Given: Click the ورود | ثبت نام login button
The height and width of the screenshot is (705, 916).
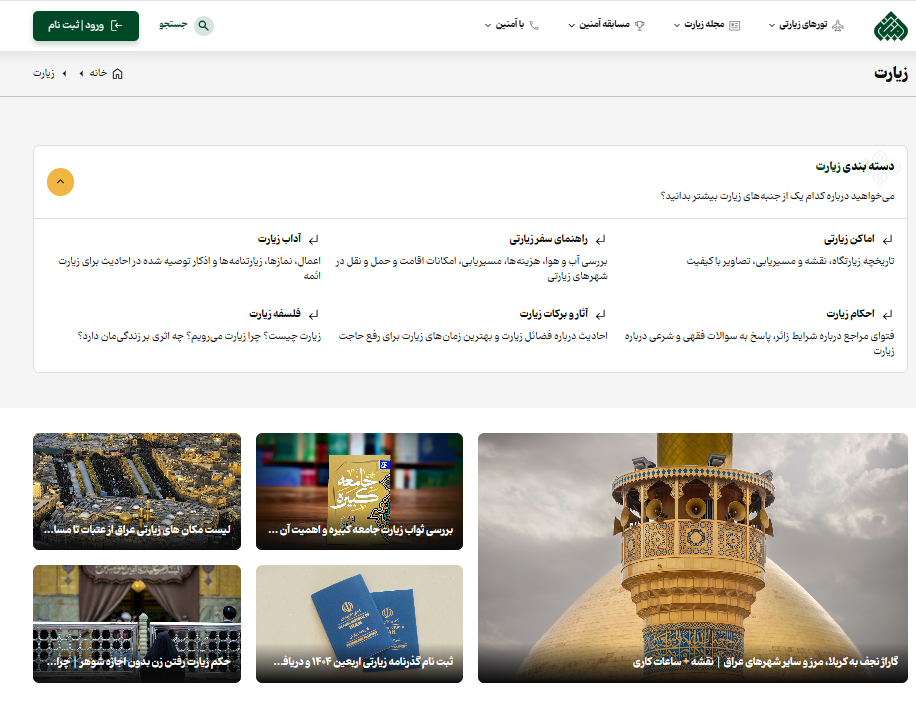Looking at the screenshot, I should pos(85,26).
